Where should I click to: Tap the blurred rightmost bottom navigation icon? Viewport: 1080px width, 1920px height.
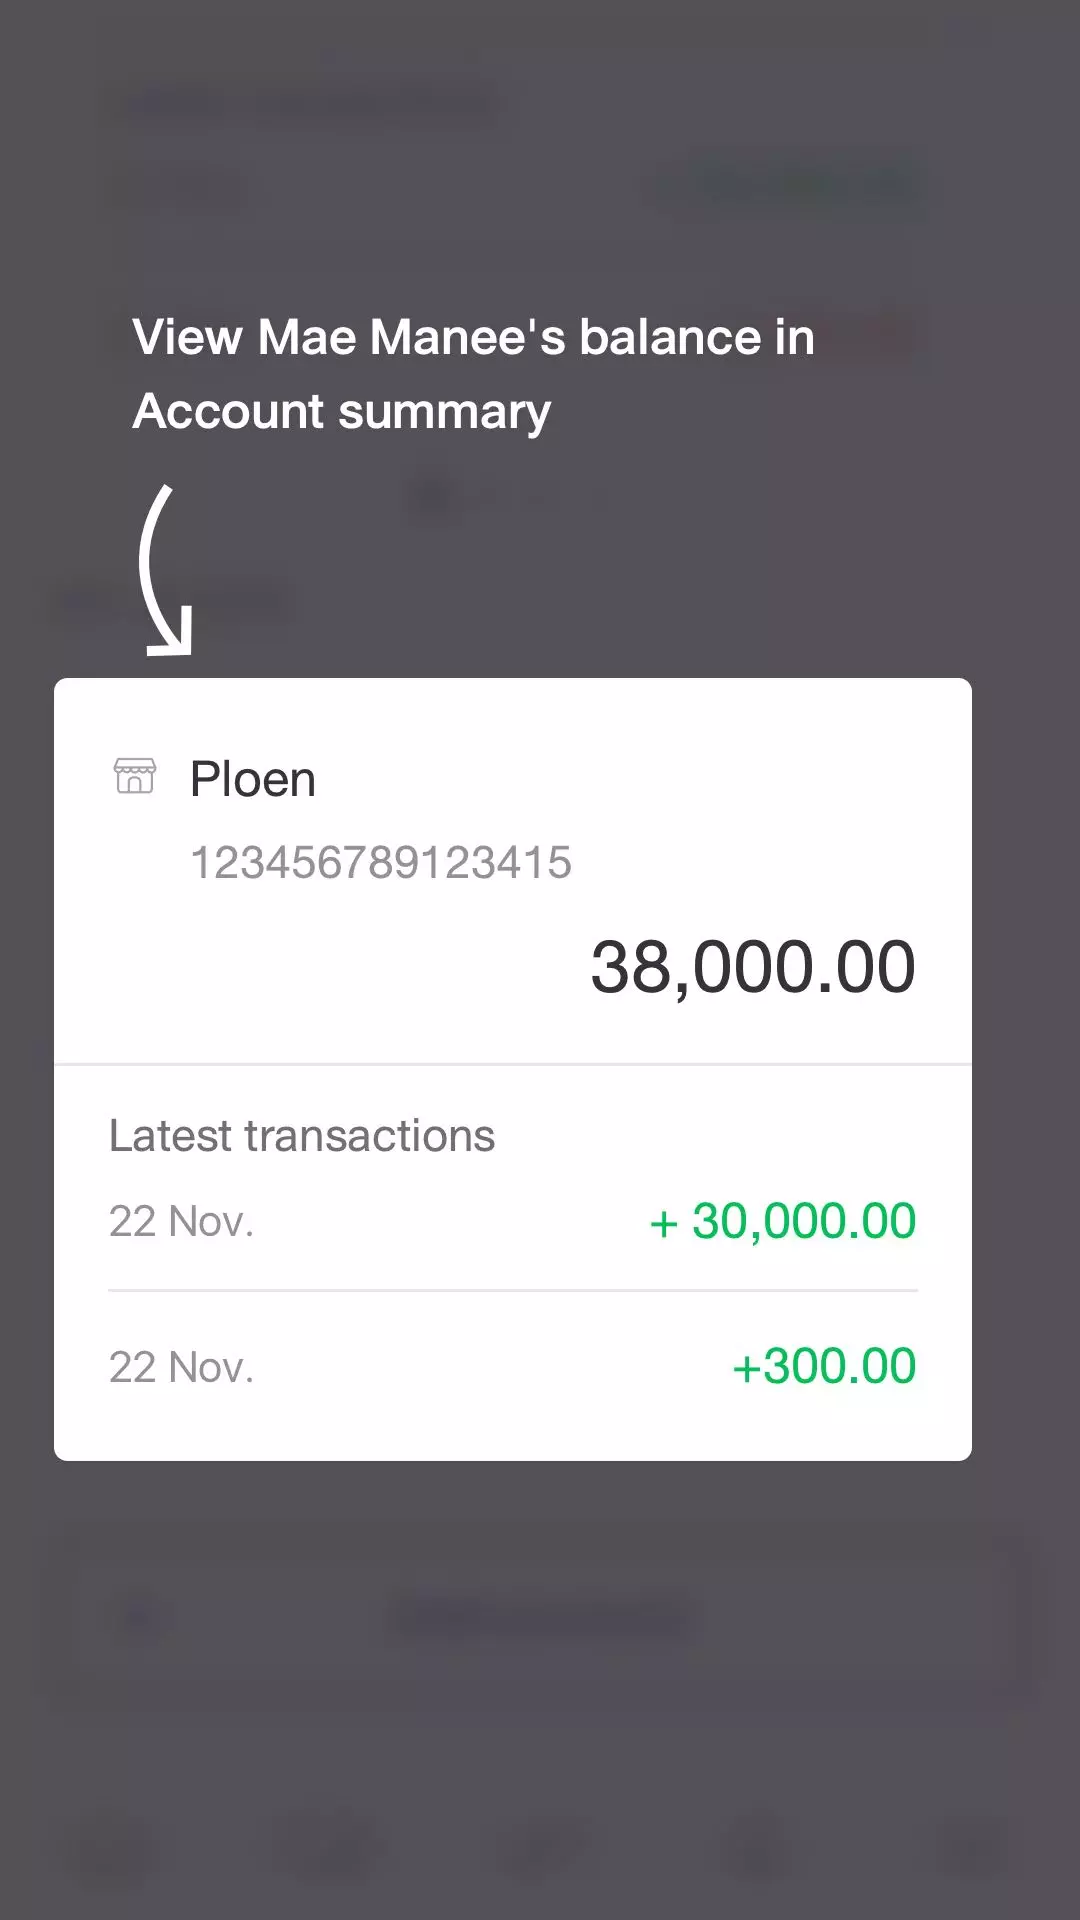point(968,1845)
